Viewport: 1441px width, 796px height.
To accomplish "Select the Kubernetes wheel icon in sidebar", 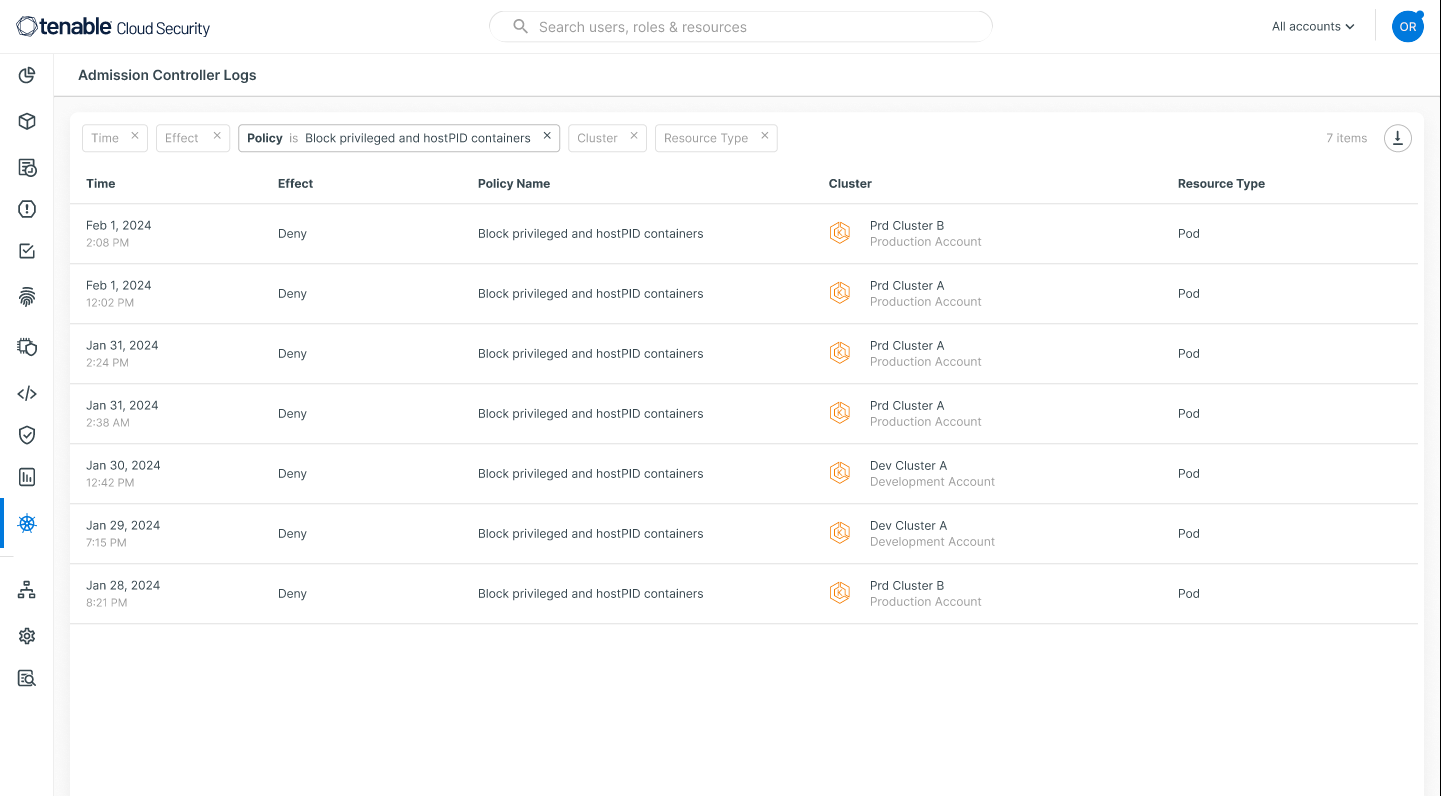I will pos(27,523).
